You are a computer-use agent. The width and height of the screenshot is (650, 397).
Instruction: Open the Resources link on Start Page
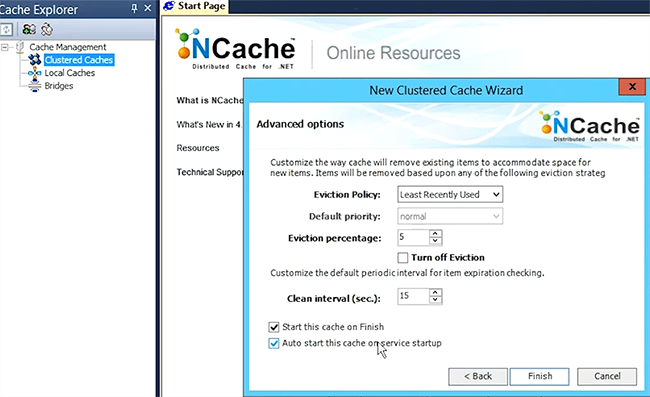[x=198, y=148]
